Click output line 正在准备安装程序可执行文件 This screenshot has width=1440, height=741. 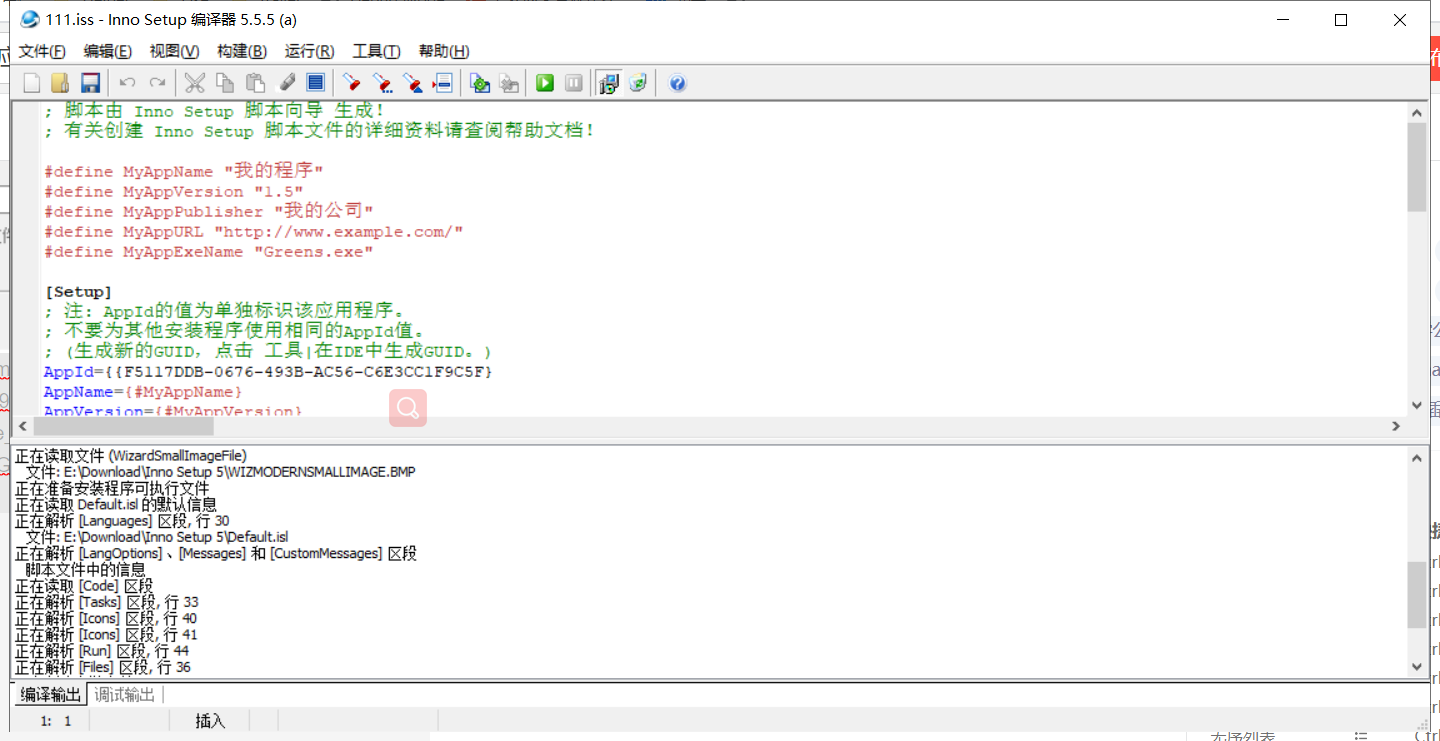(112, 488)
